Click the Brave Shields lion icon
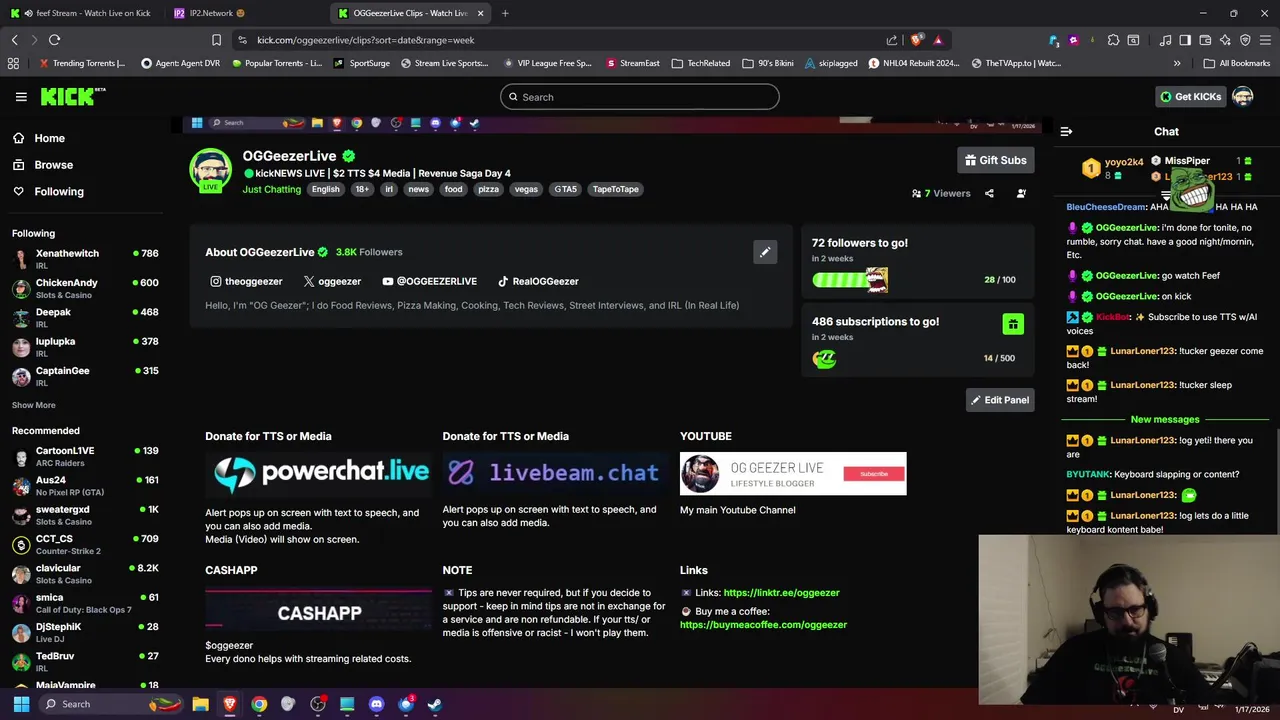The width and height of the screenshot is (1280, 720). pyautogui.click(x=917, y=40)
